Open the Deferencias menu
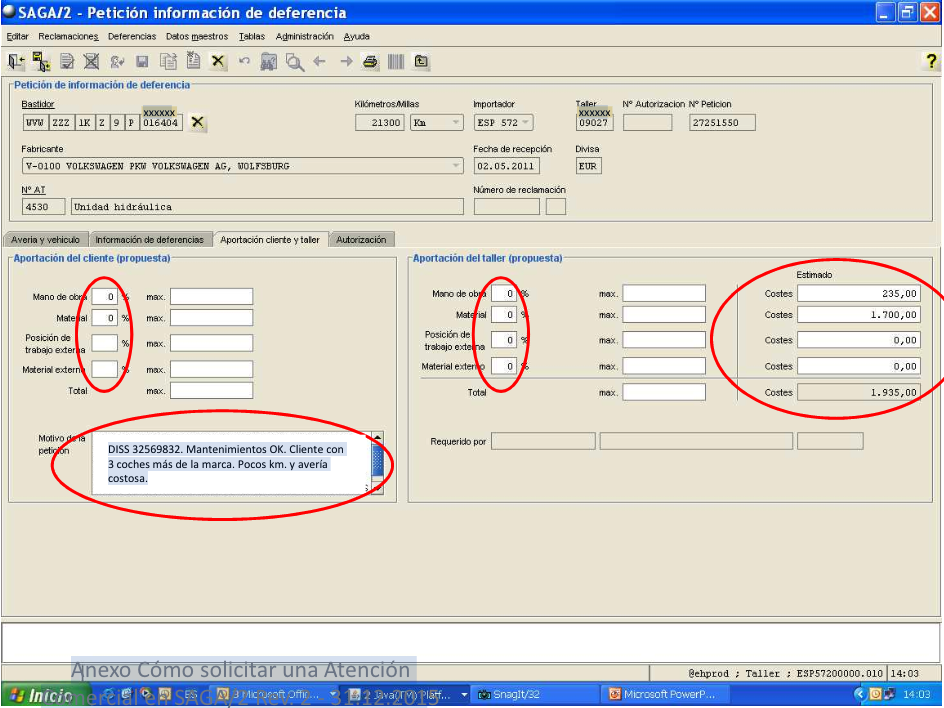 (x=132, y=37)
